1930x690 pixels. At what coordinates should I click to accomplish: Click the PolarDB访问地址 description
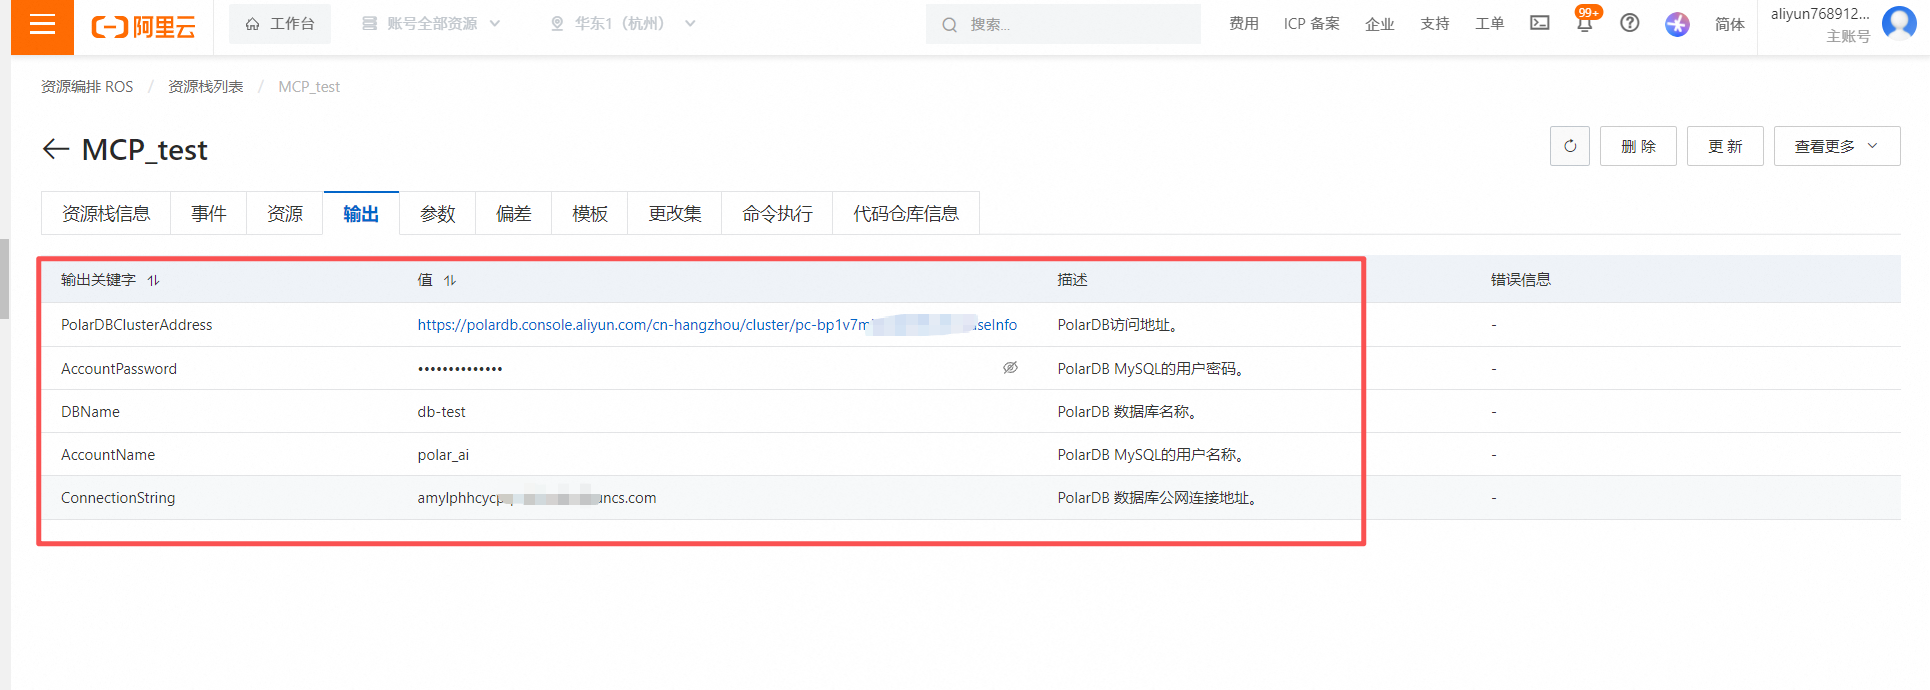pos(1120,325)
